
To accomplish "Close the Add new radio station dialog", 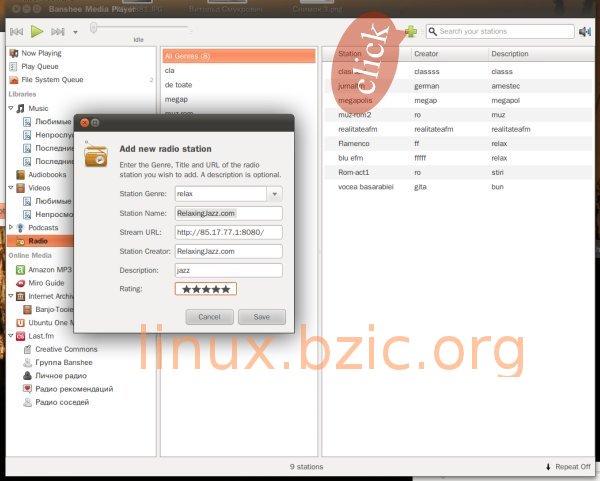I will (85, 123).
